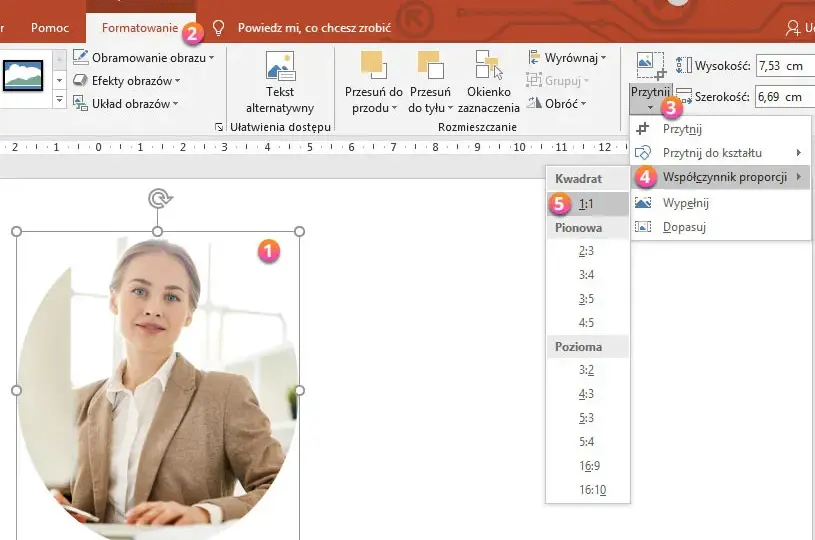Image resolution: width=815 pixels, height=540 pixels.
Task: Click the Wysokość height field
Action: coord(785,66)
